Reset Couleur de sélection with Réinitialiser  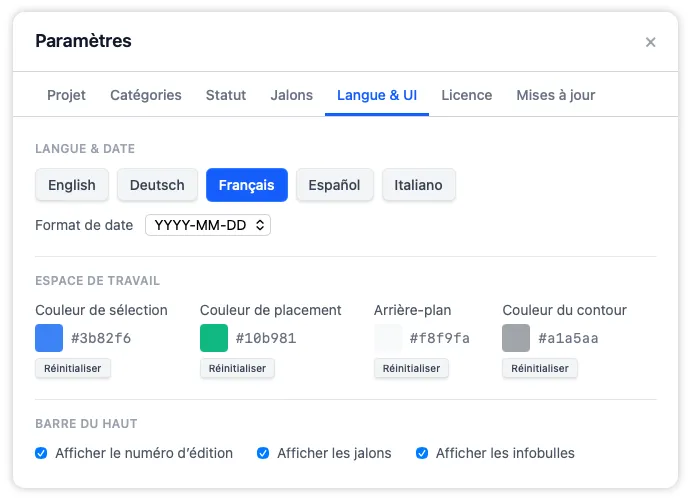click(x=73, y=368)
